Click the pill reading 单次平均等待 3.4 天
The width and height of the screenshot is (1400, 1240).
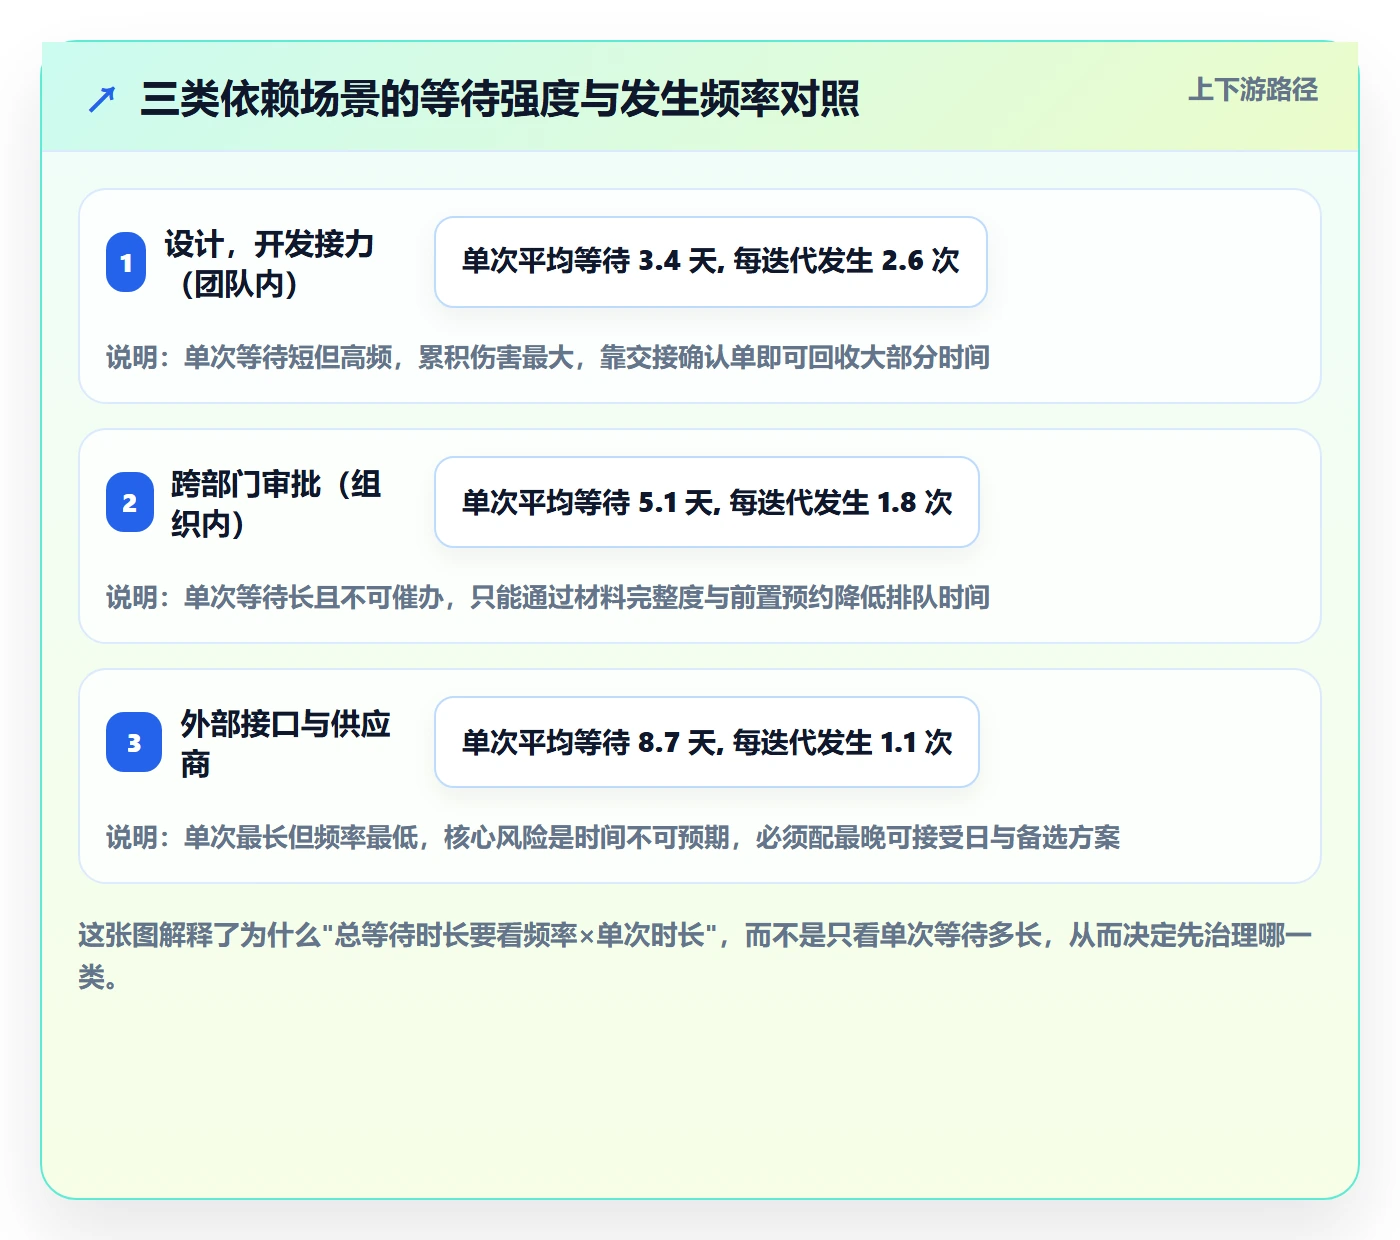(711, 262)
